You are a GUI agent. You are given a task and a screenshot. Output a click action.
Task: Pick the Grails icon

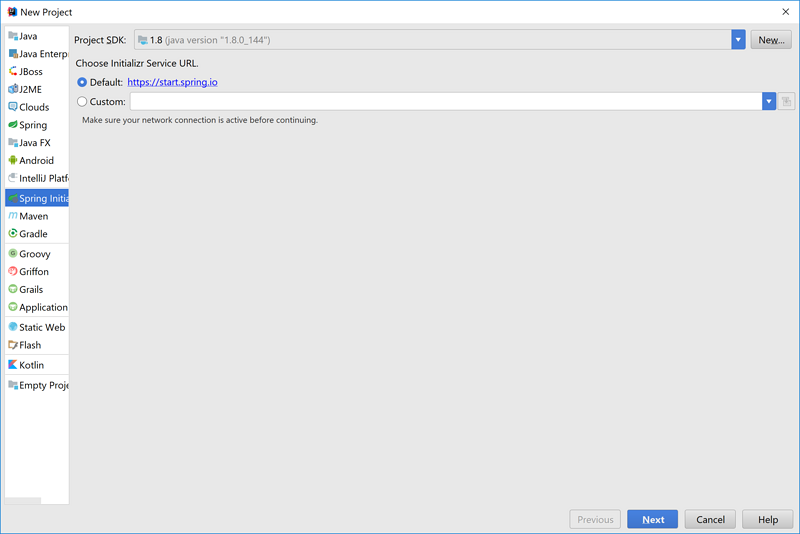click(x=13, y=289)
